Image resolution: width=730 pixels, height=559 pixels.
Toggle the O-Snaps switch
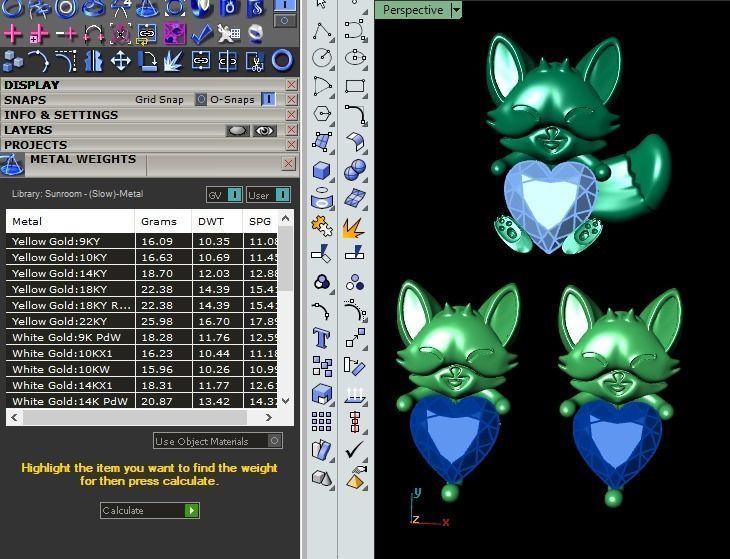tap(269, 99)
